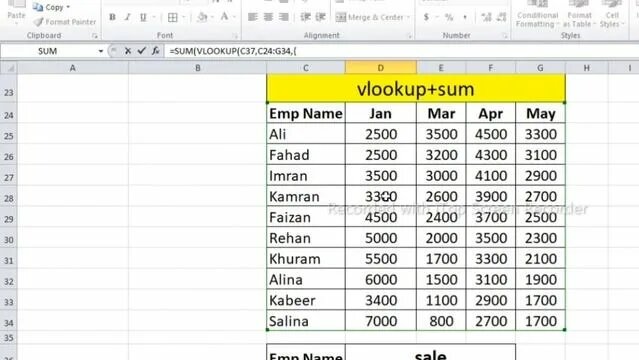Click the Jan column header cell
Image resolution: width=639 pixels, height=360 pixels.
point(381,113)
